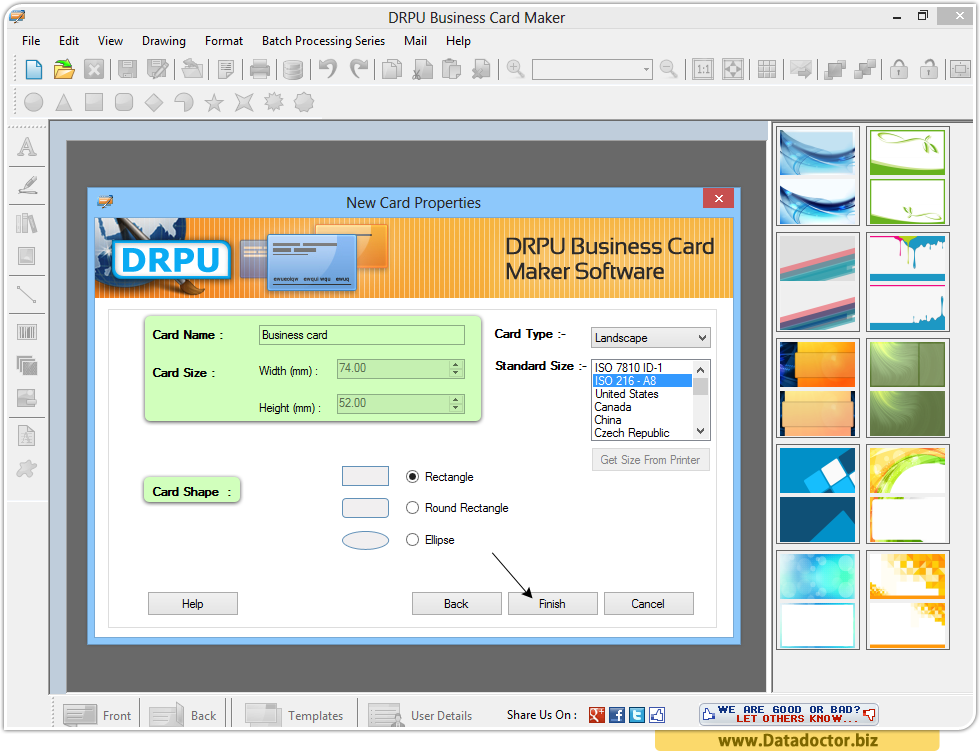Select the Barcode tool in left sidebar
The image size is (980, 751).
[27, 332]
